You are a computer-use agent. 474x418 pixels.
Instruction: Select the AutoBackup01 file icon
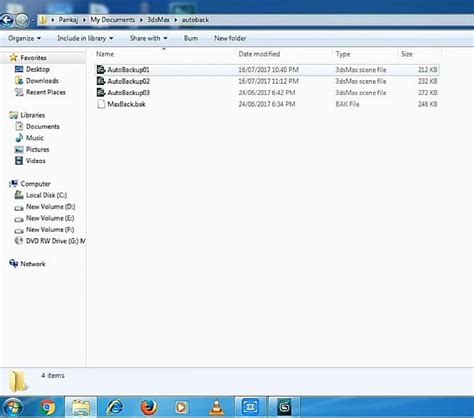101,70
